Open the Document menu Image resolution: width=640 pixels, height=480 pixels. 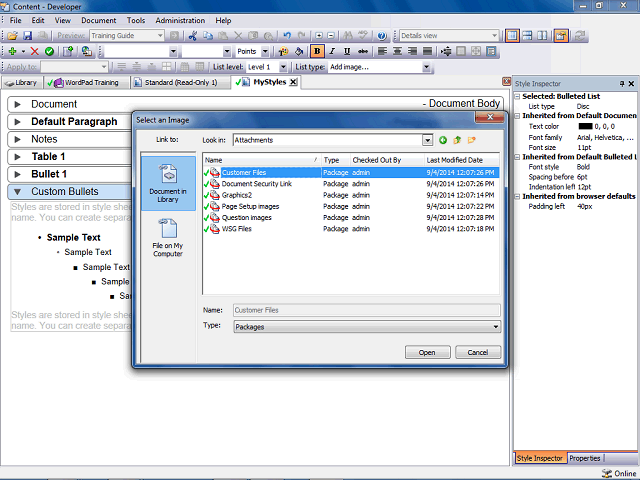(x=98, y=20)
